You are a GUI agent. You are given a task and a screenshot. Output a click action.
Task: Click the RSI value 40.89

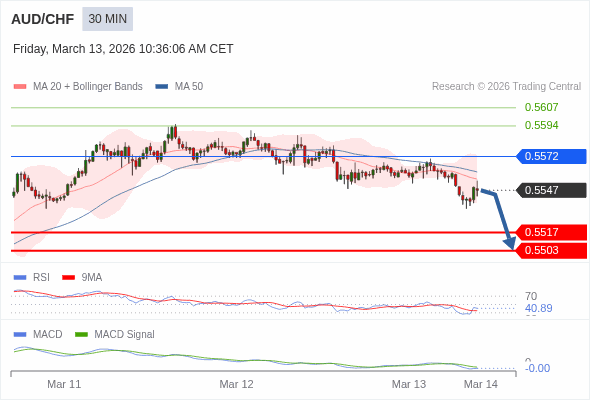[x=538, y=308]
